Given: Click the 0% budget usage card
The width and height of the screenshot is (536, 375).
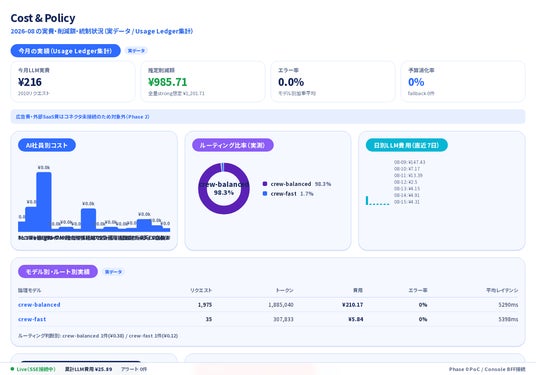Looking at the screenshot, I should (463, 81).
